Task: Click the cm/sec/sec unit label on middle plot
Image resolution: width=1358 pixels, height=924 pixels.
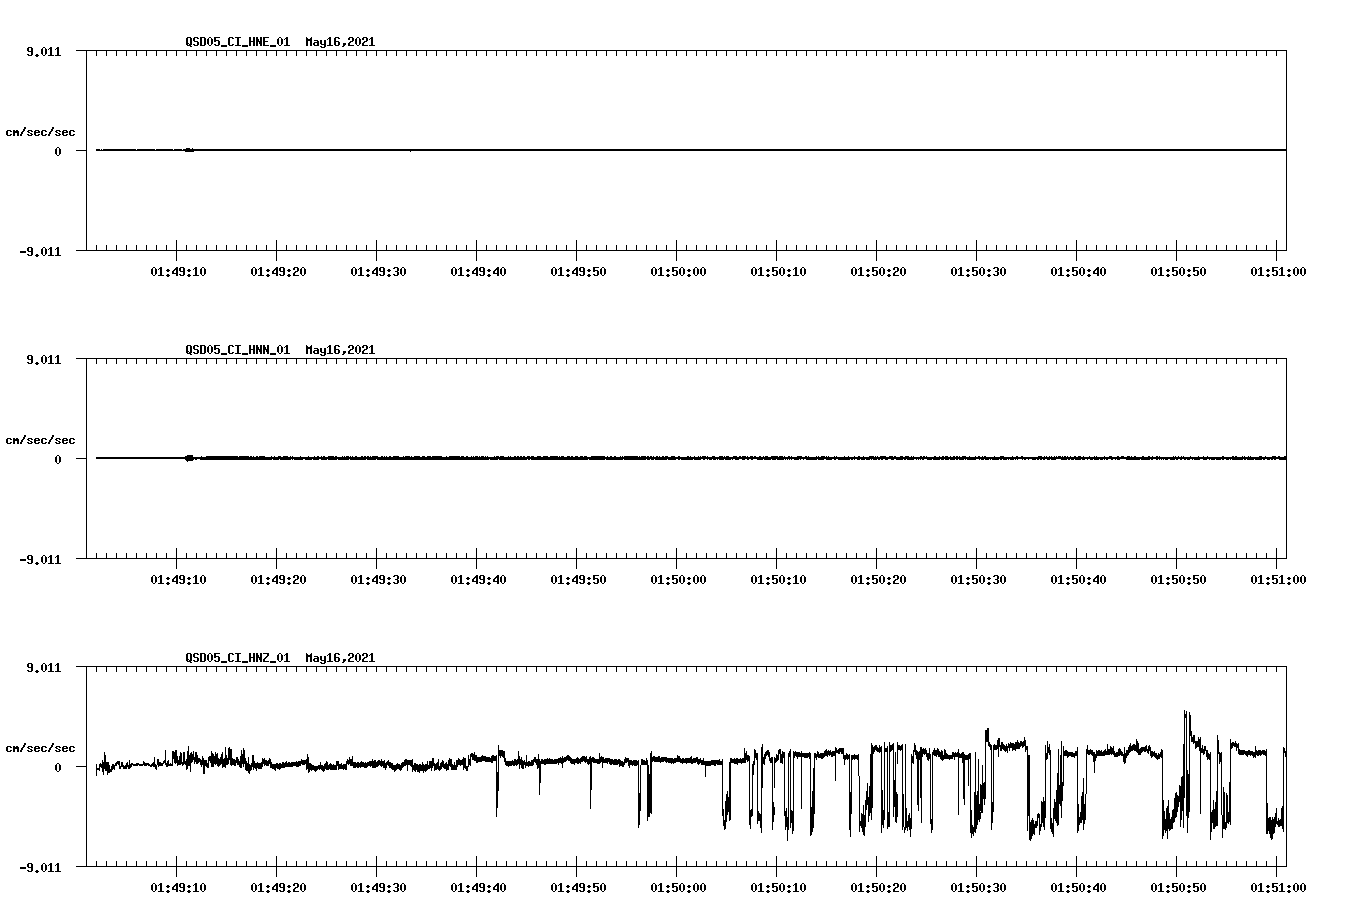Action: click(40, 439)
